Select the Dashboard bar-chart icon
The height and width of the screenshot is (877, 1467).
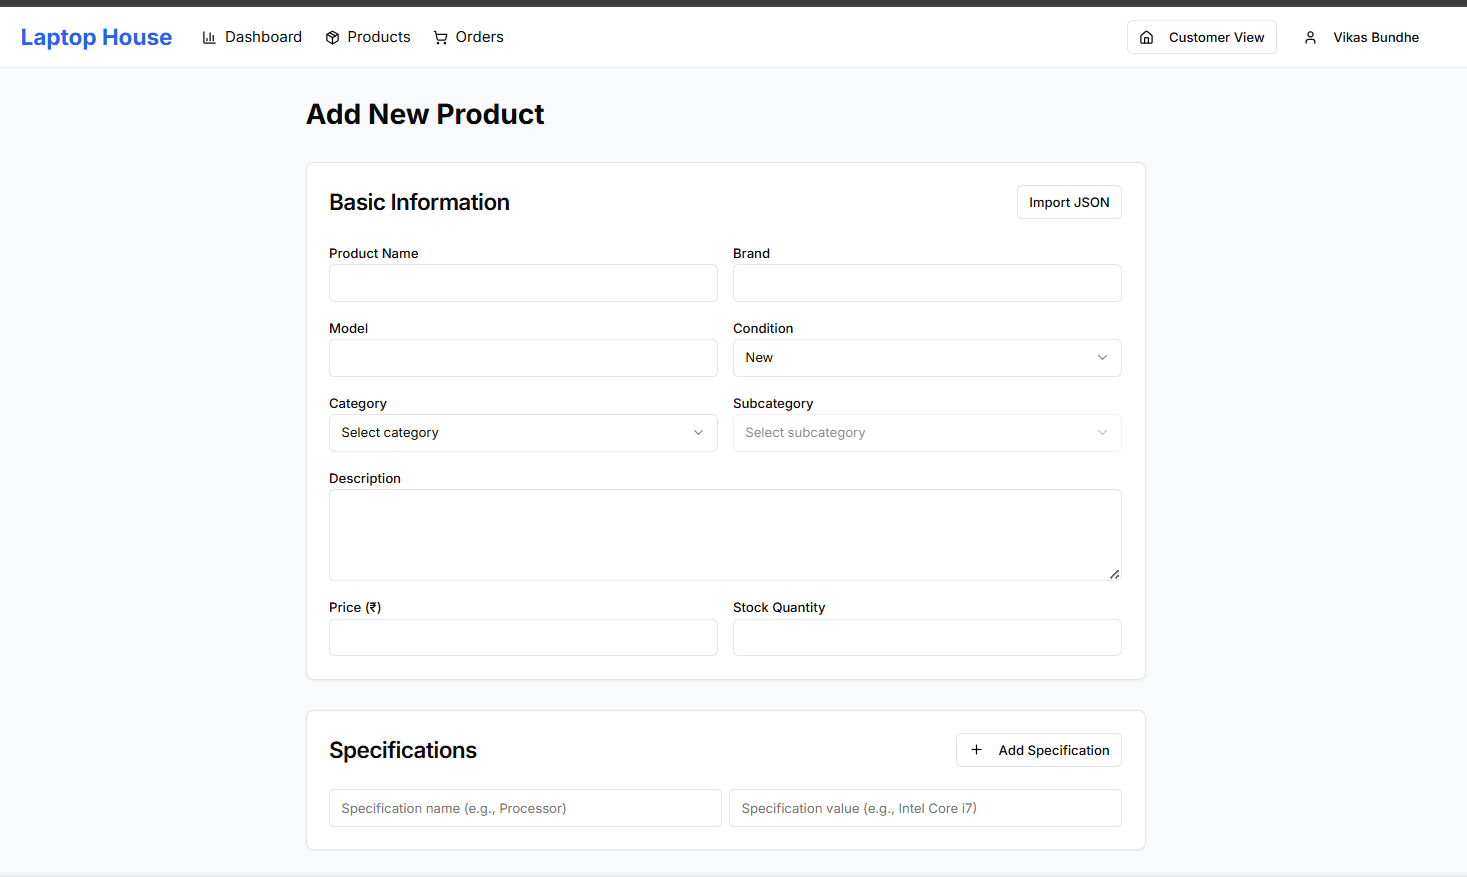tap(209, 36)
